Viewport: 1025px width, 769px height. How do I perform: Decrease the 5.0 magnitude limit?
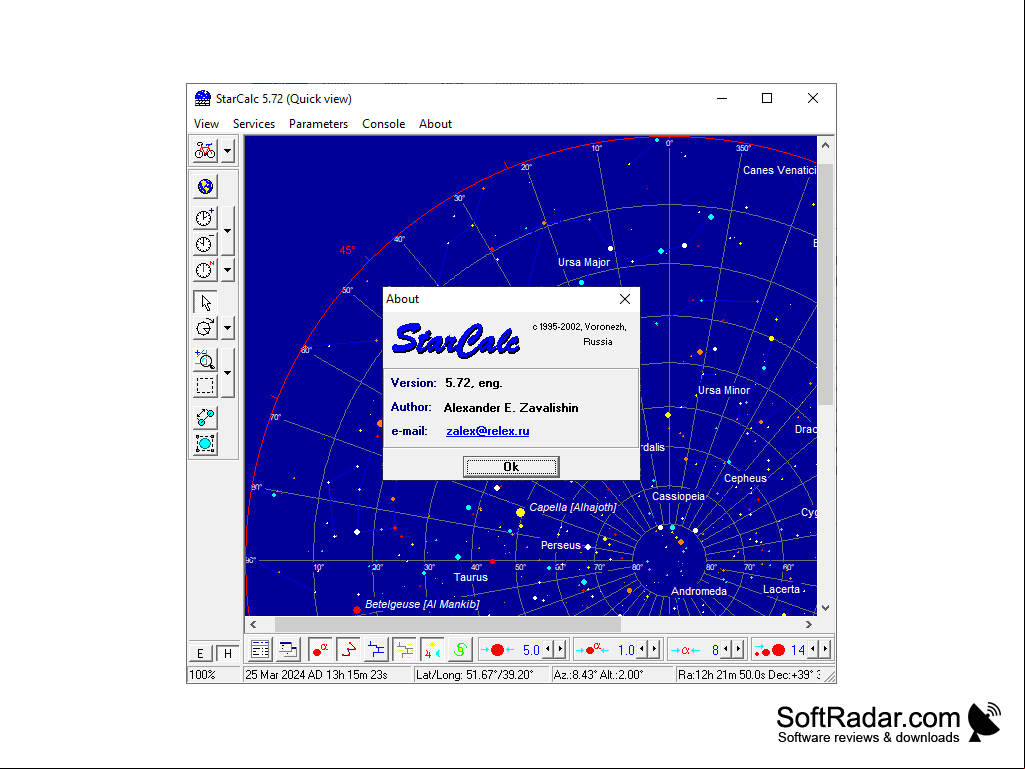click(548, 649)
